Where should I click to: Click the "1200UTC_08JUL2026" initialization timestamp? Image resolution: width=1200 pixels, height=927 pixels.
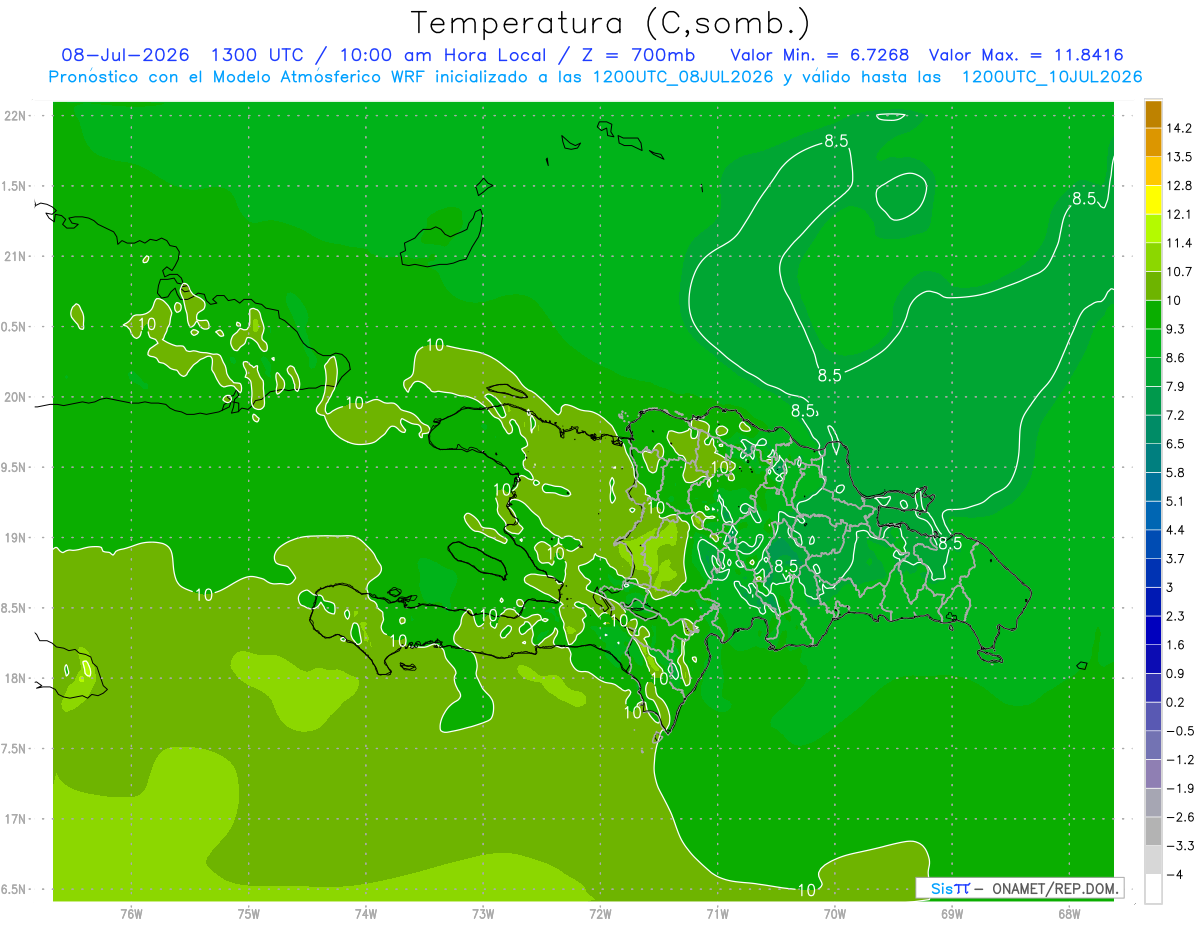tap(683, 77)
